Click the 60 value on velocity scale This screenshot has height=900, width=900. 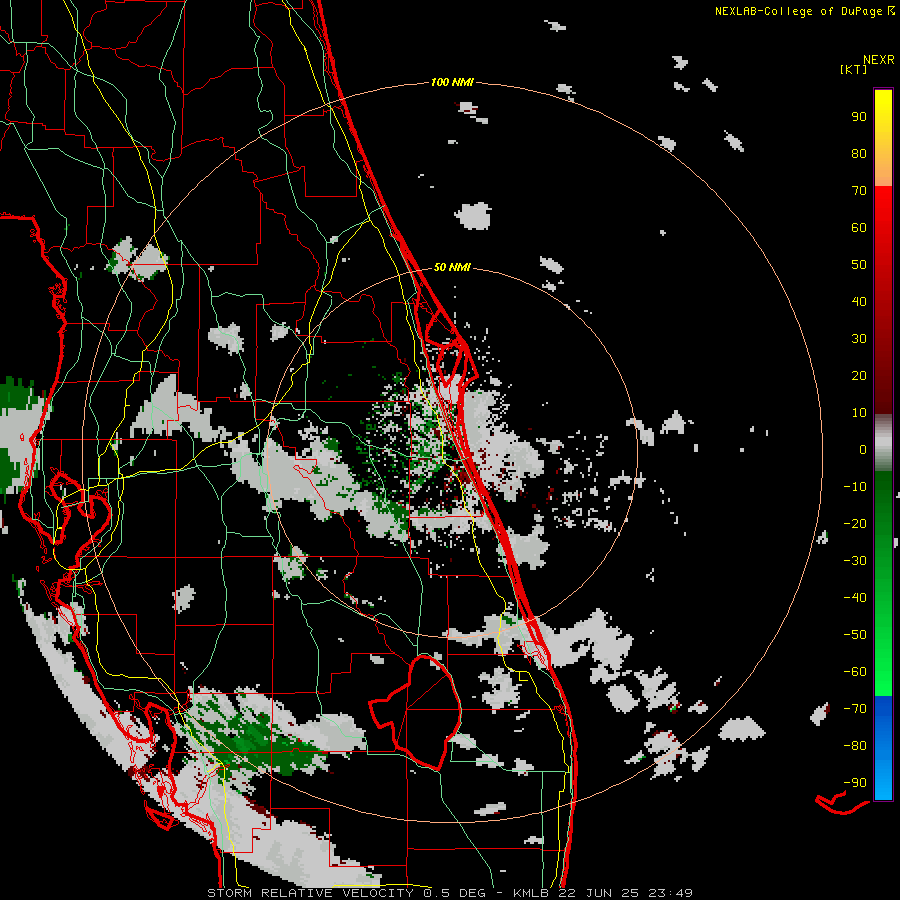[859, 227]
